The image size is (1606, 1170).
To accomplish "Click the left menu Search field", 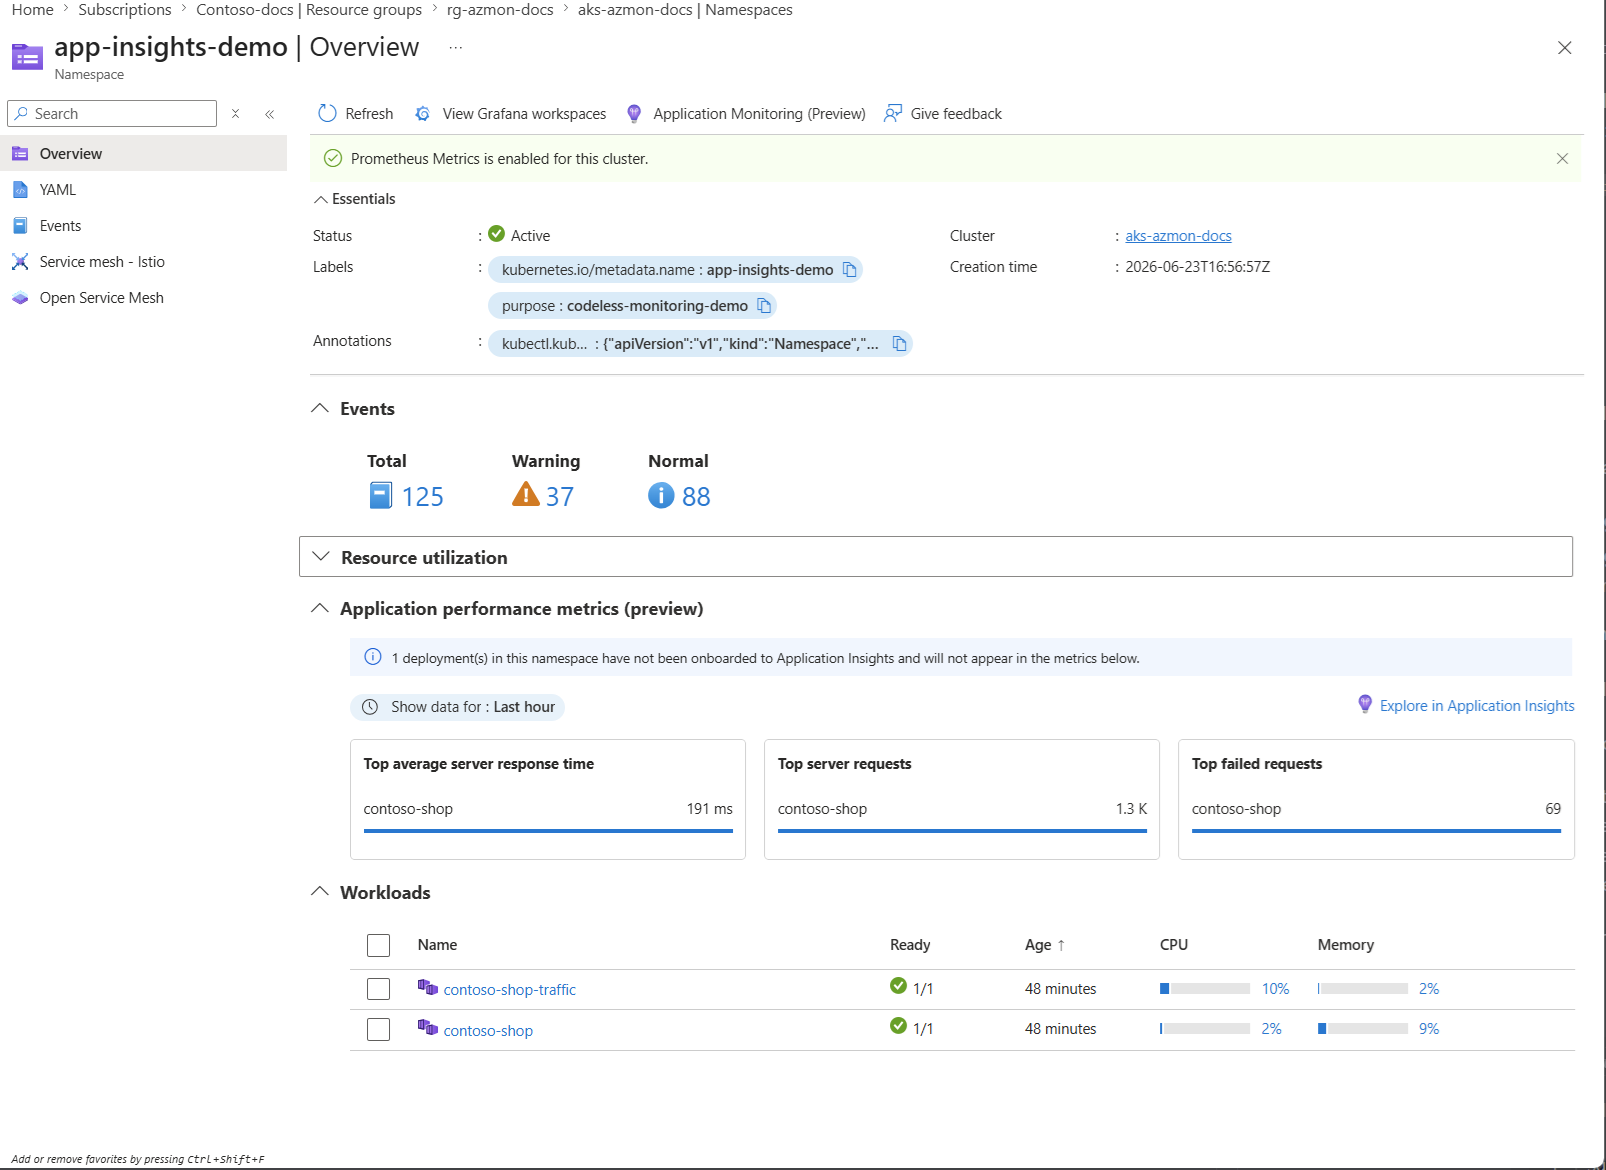I will [x=112, y=114].
